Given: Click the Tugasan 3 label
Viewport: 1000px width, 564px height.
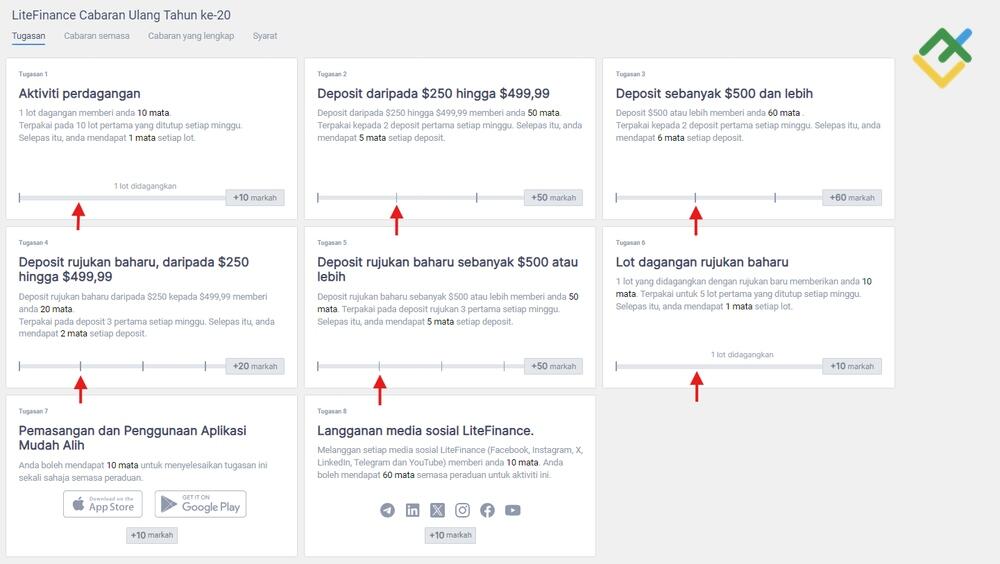Looking at the screenshot, I should [630, 74].
